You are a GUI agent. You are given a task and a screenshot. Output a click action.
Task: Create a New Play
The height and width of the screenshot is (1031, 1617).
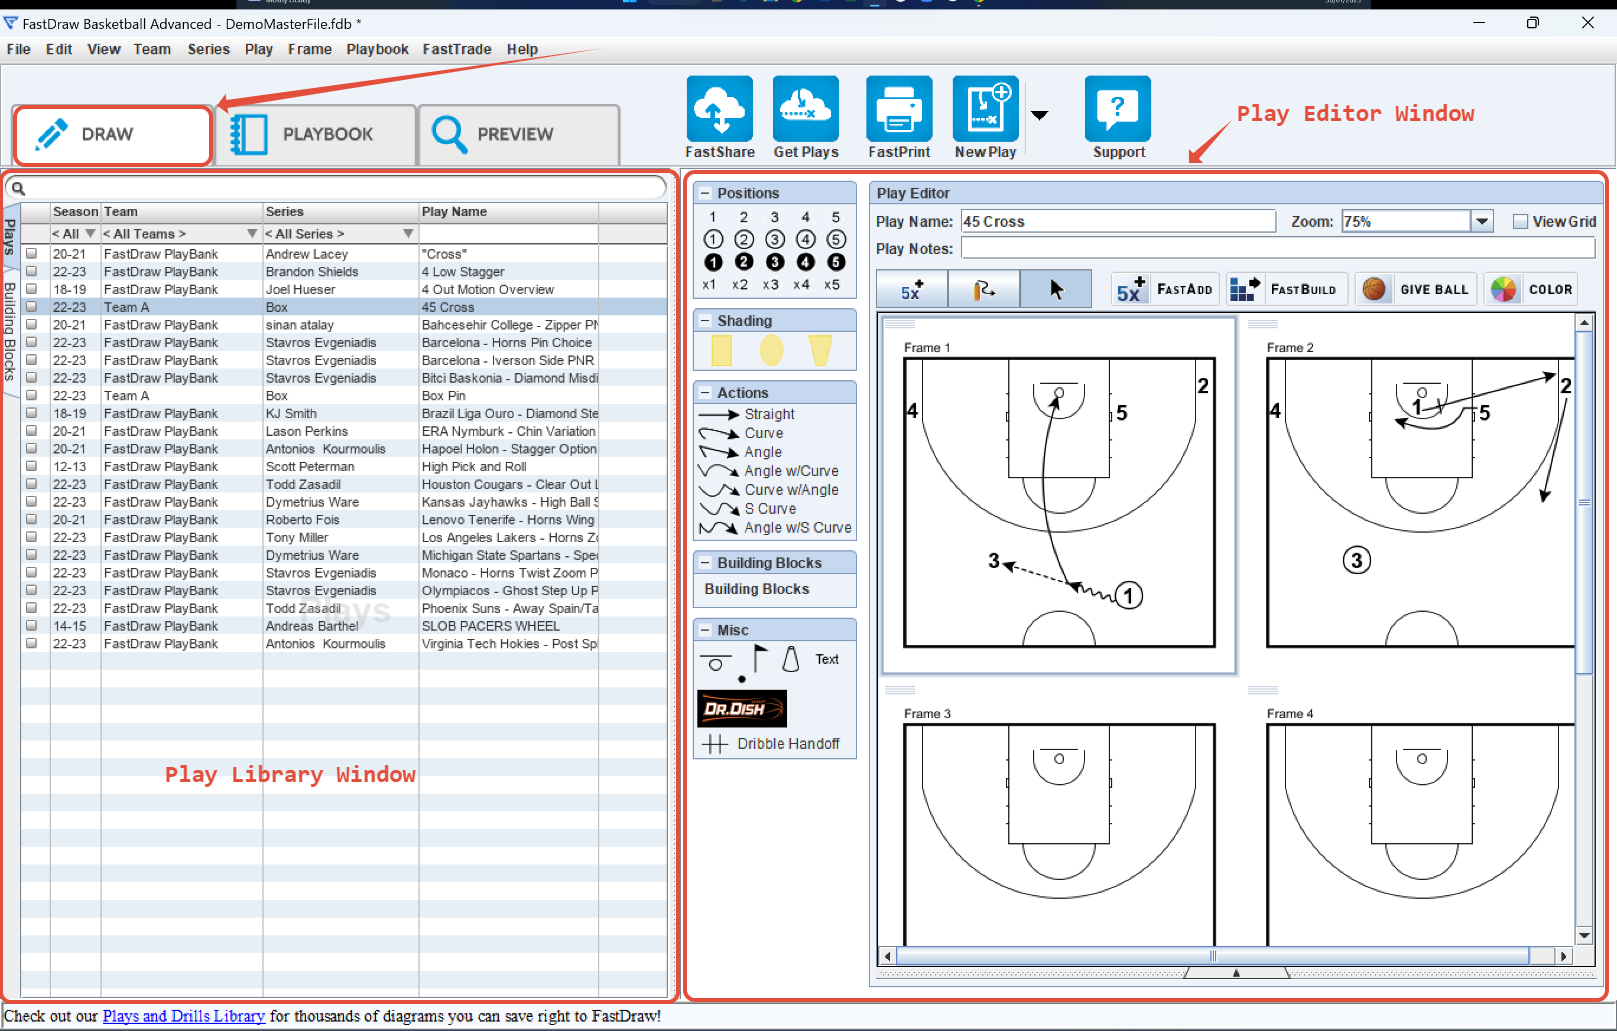pos(986,109)
